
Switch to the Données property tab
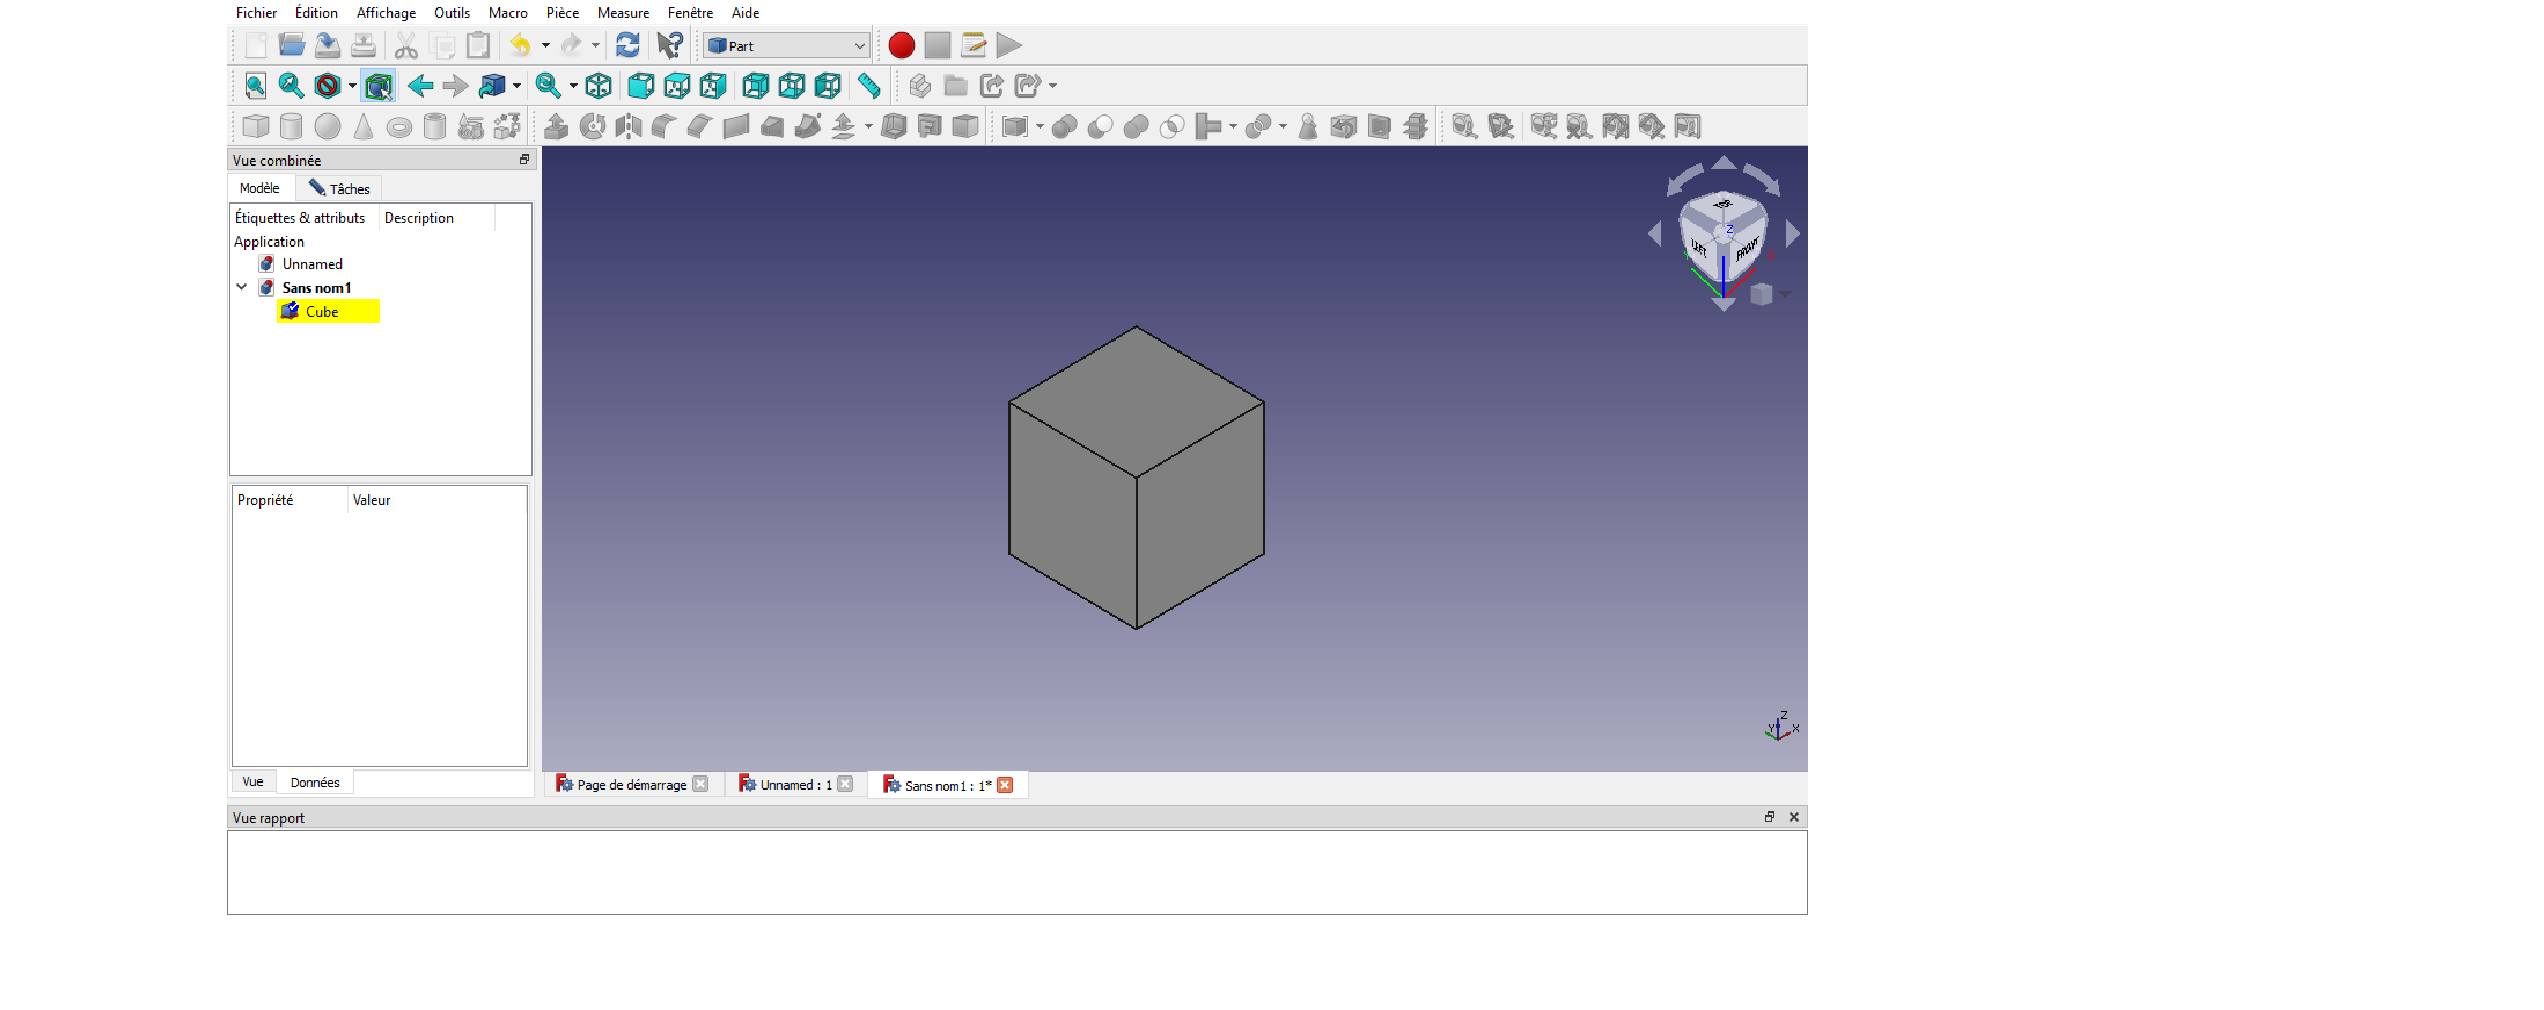tap(315, 782)
